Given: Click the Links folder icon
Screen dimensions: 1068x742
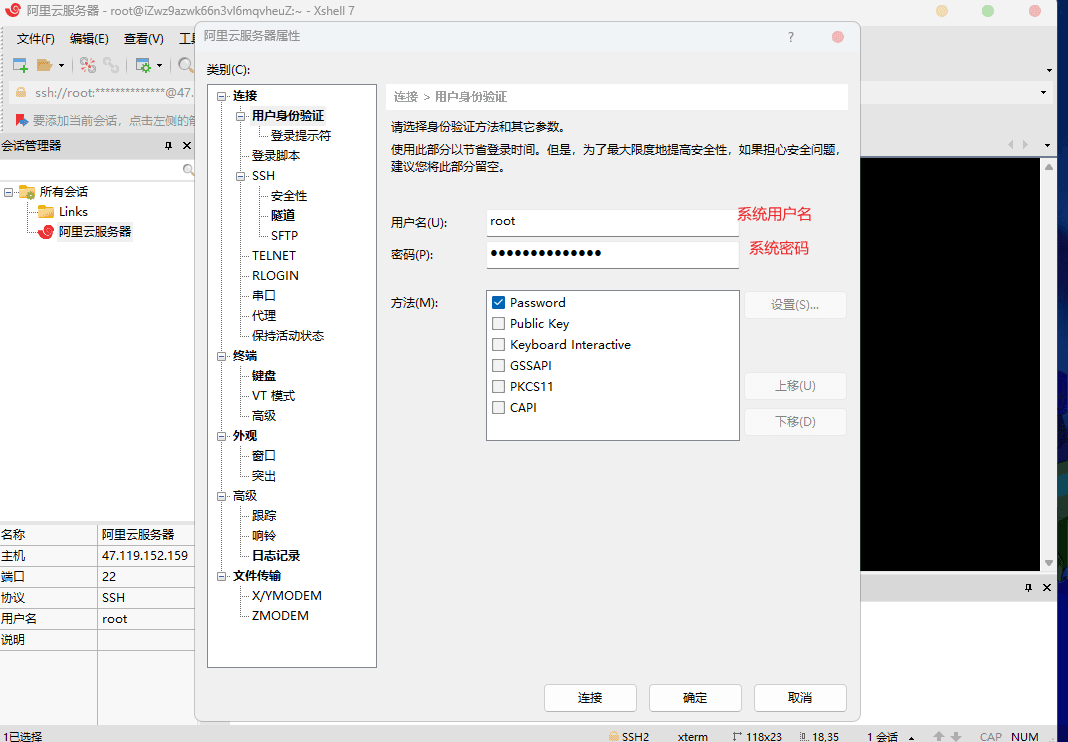Looking at the screenshot, I should (46, 211).
